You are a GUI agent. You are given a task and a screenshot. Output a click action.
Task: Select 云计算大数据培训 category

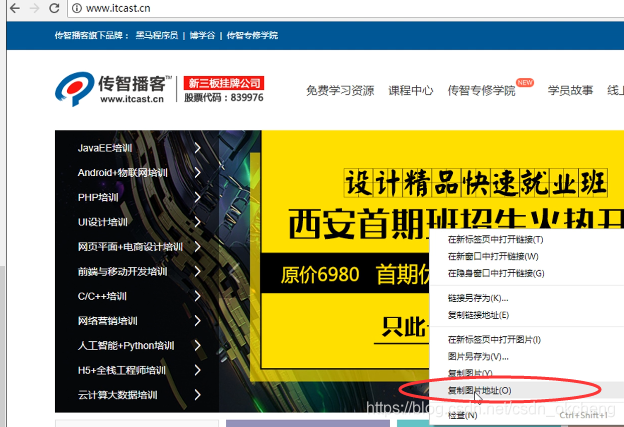click(118, 395)
